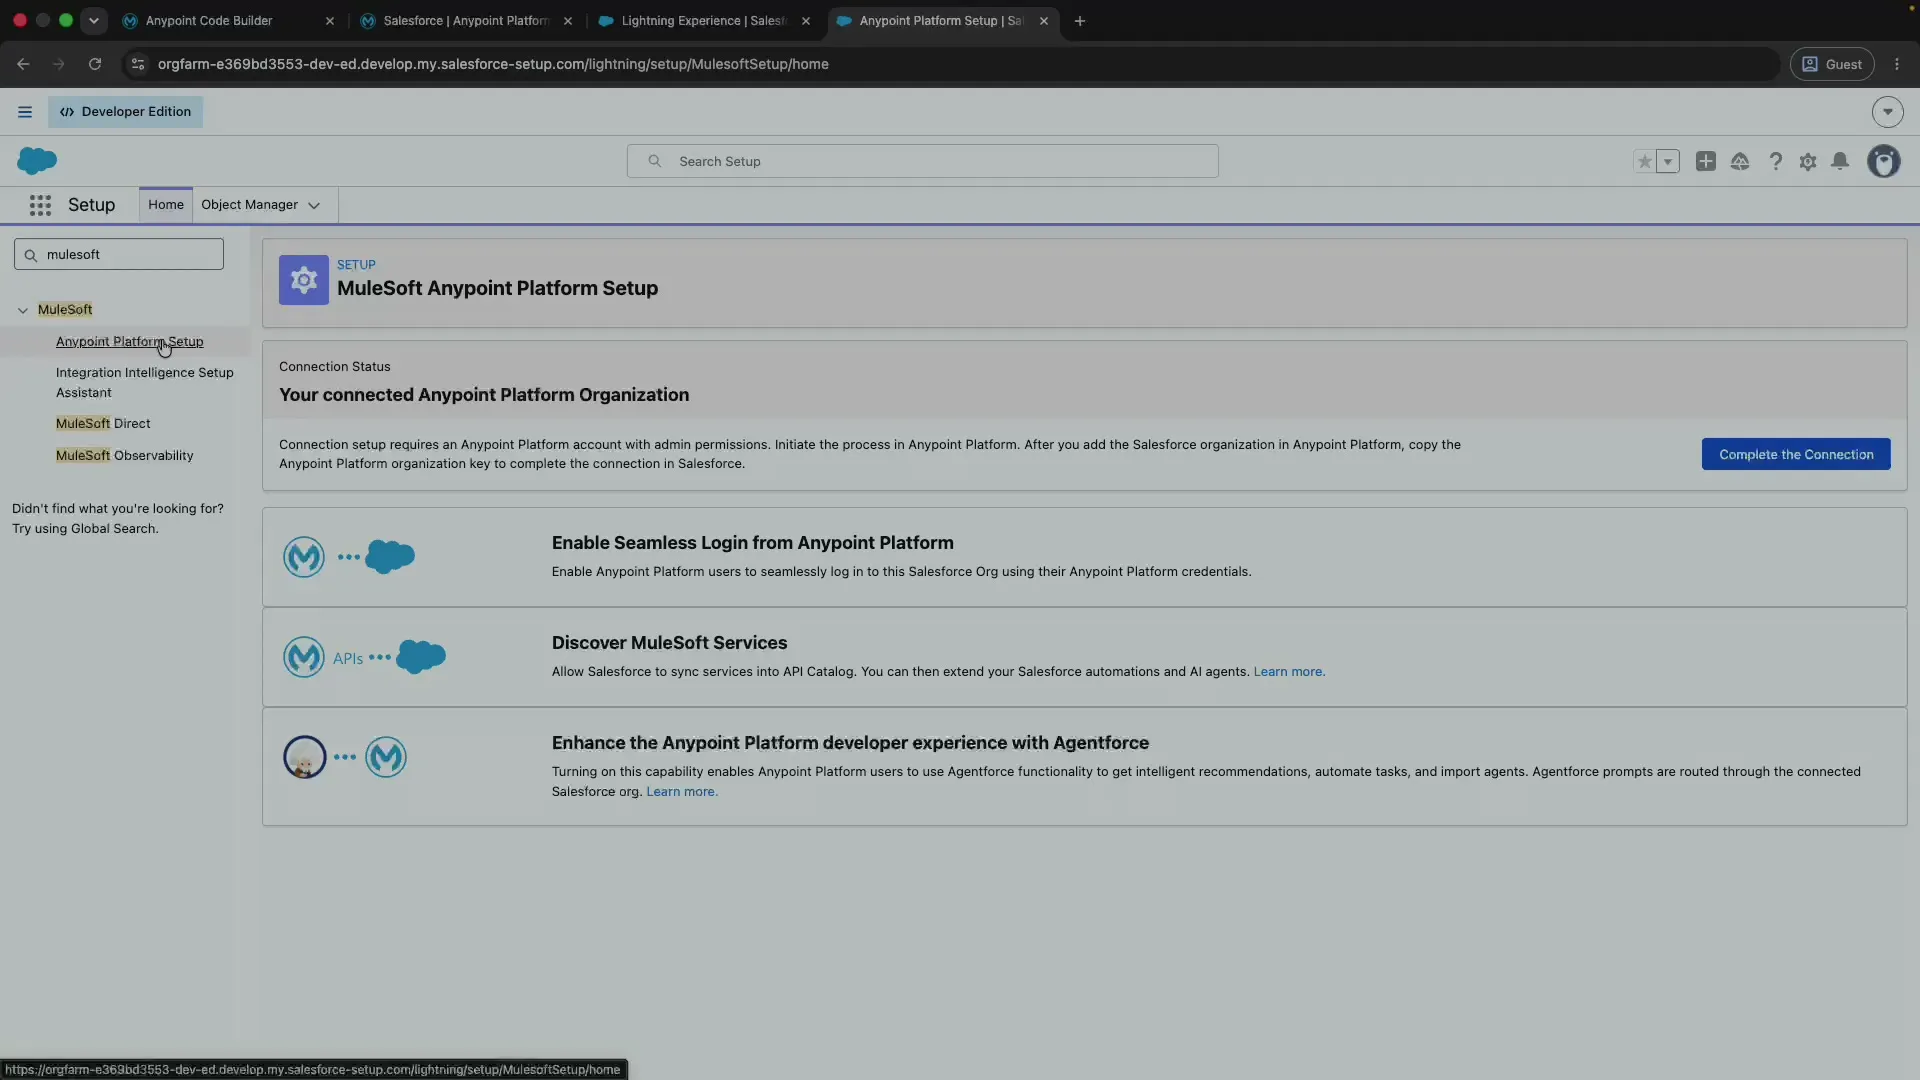
Task: Click the Enable Seamless Login from Anypoint Platform heading
Action: [752, 543]
